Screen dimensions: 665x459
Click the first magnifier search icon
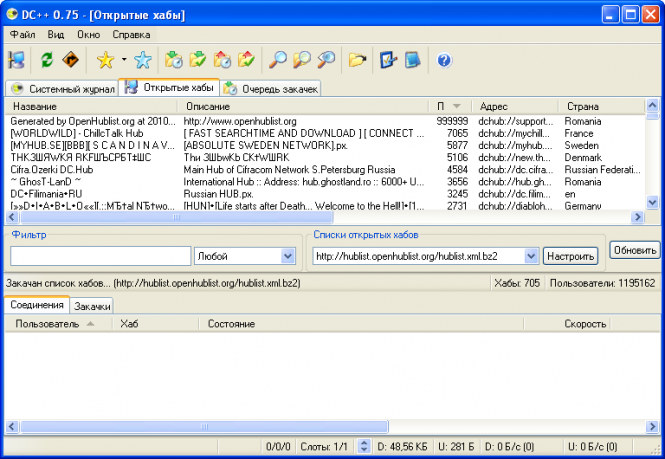pos(278,60)
